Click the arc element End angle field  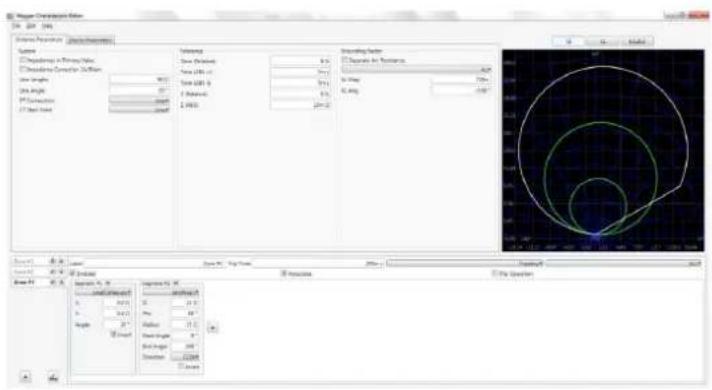[185, 346]
